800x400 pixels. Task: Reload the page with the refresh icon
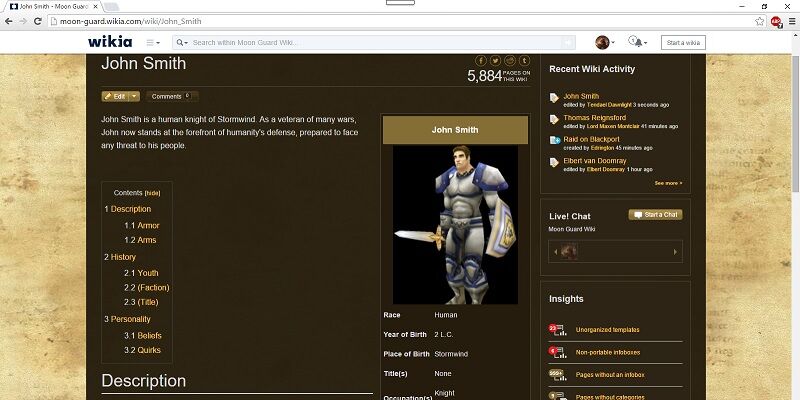(x=37, y=21)
